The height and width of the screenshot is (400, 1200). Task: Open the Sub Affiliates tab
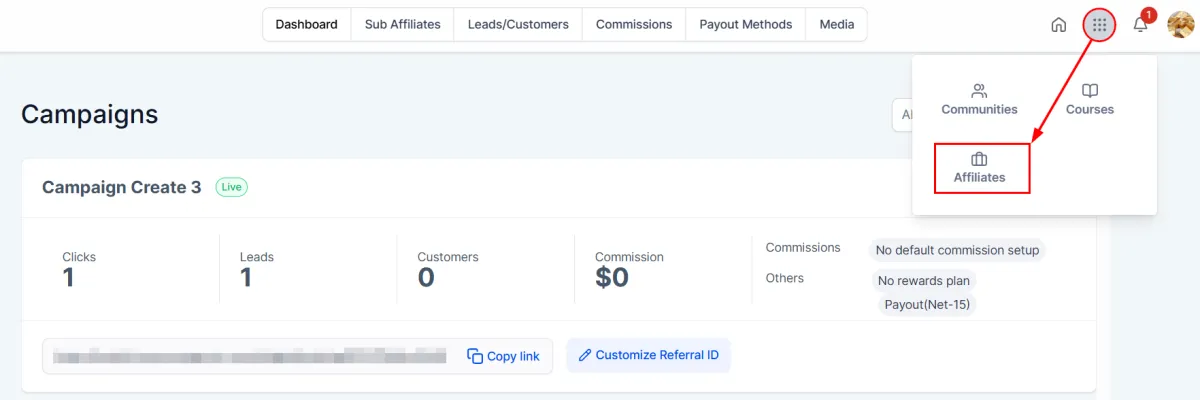click(x=402, y=25)
